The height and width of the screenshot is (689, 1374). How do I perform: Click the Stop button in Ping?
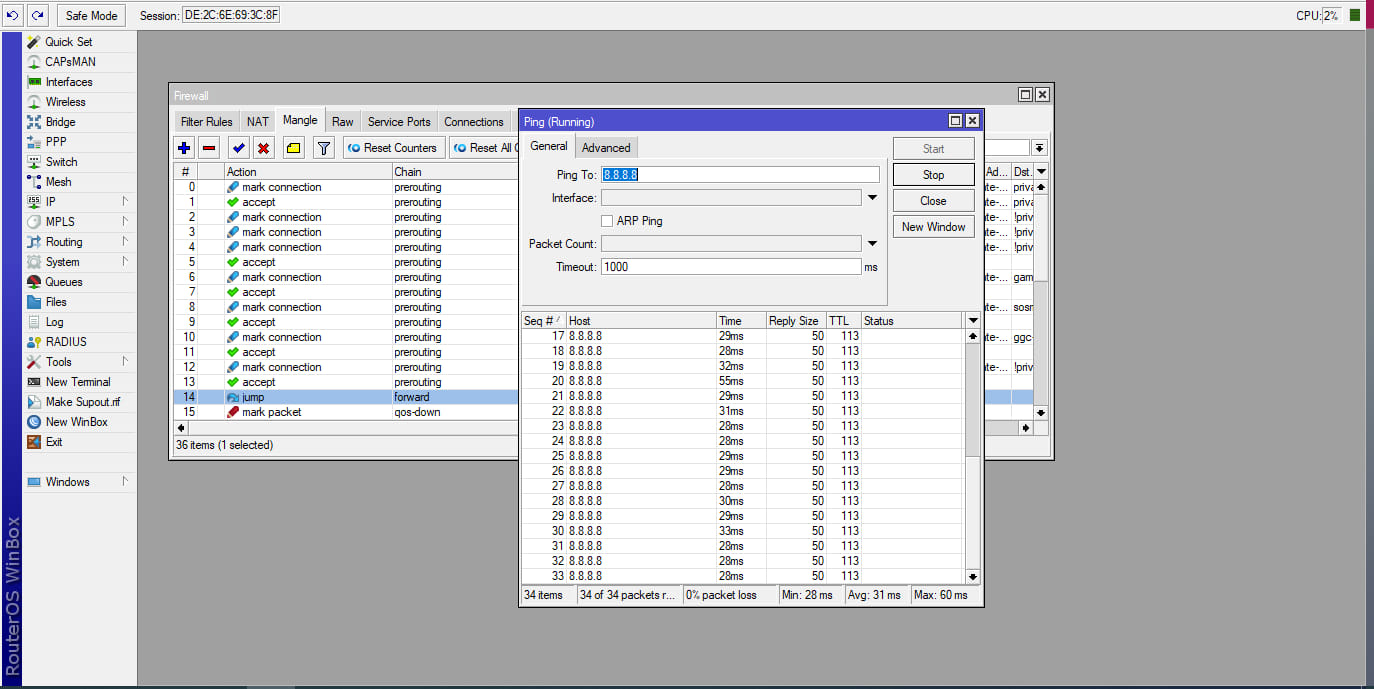[x=933, y=175]
